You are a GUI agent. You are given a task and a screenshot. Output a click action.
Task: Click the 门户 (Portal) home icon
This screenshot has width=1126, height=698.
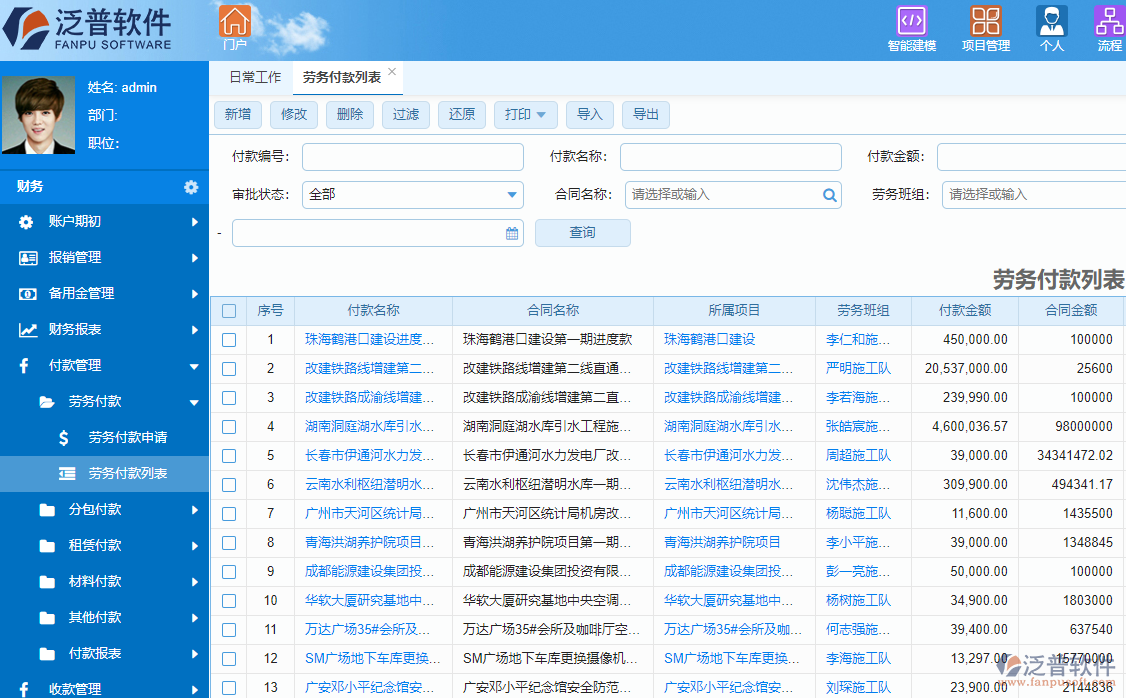click(x=236, y=22)
